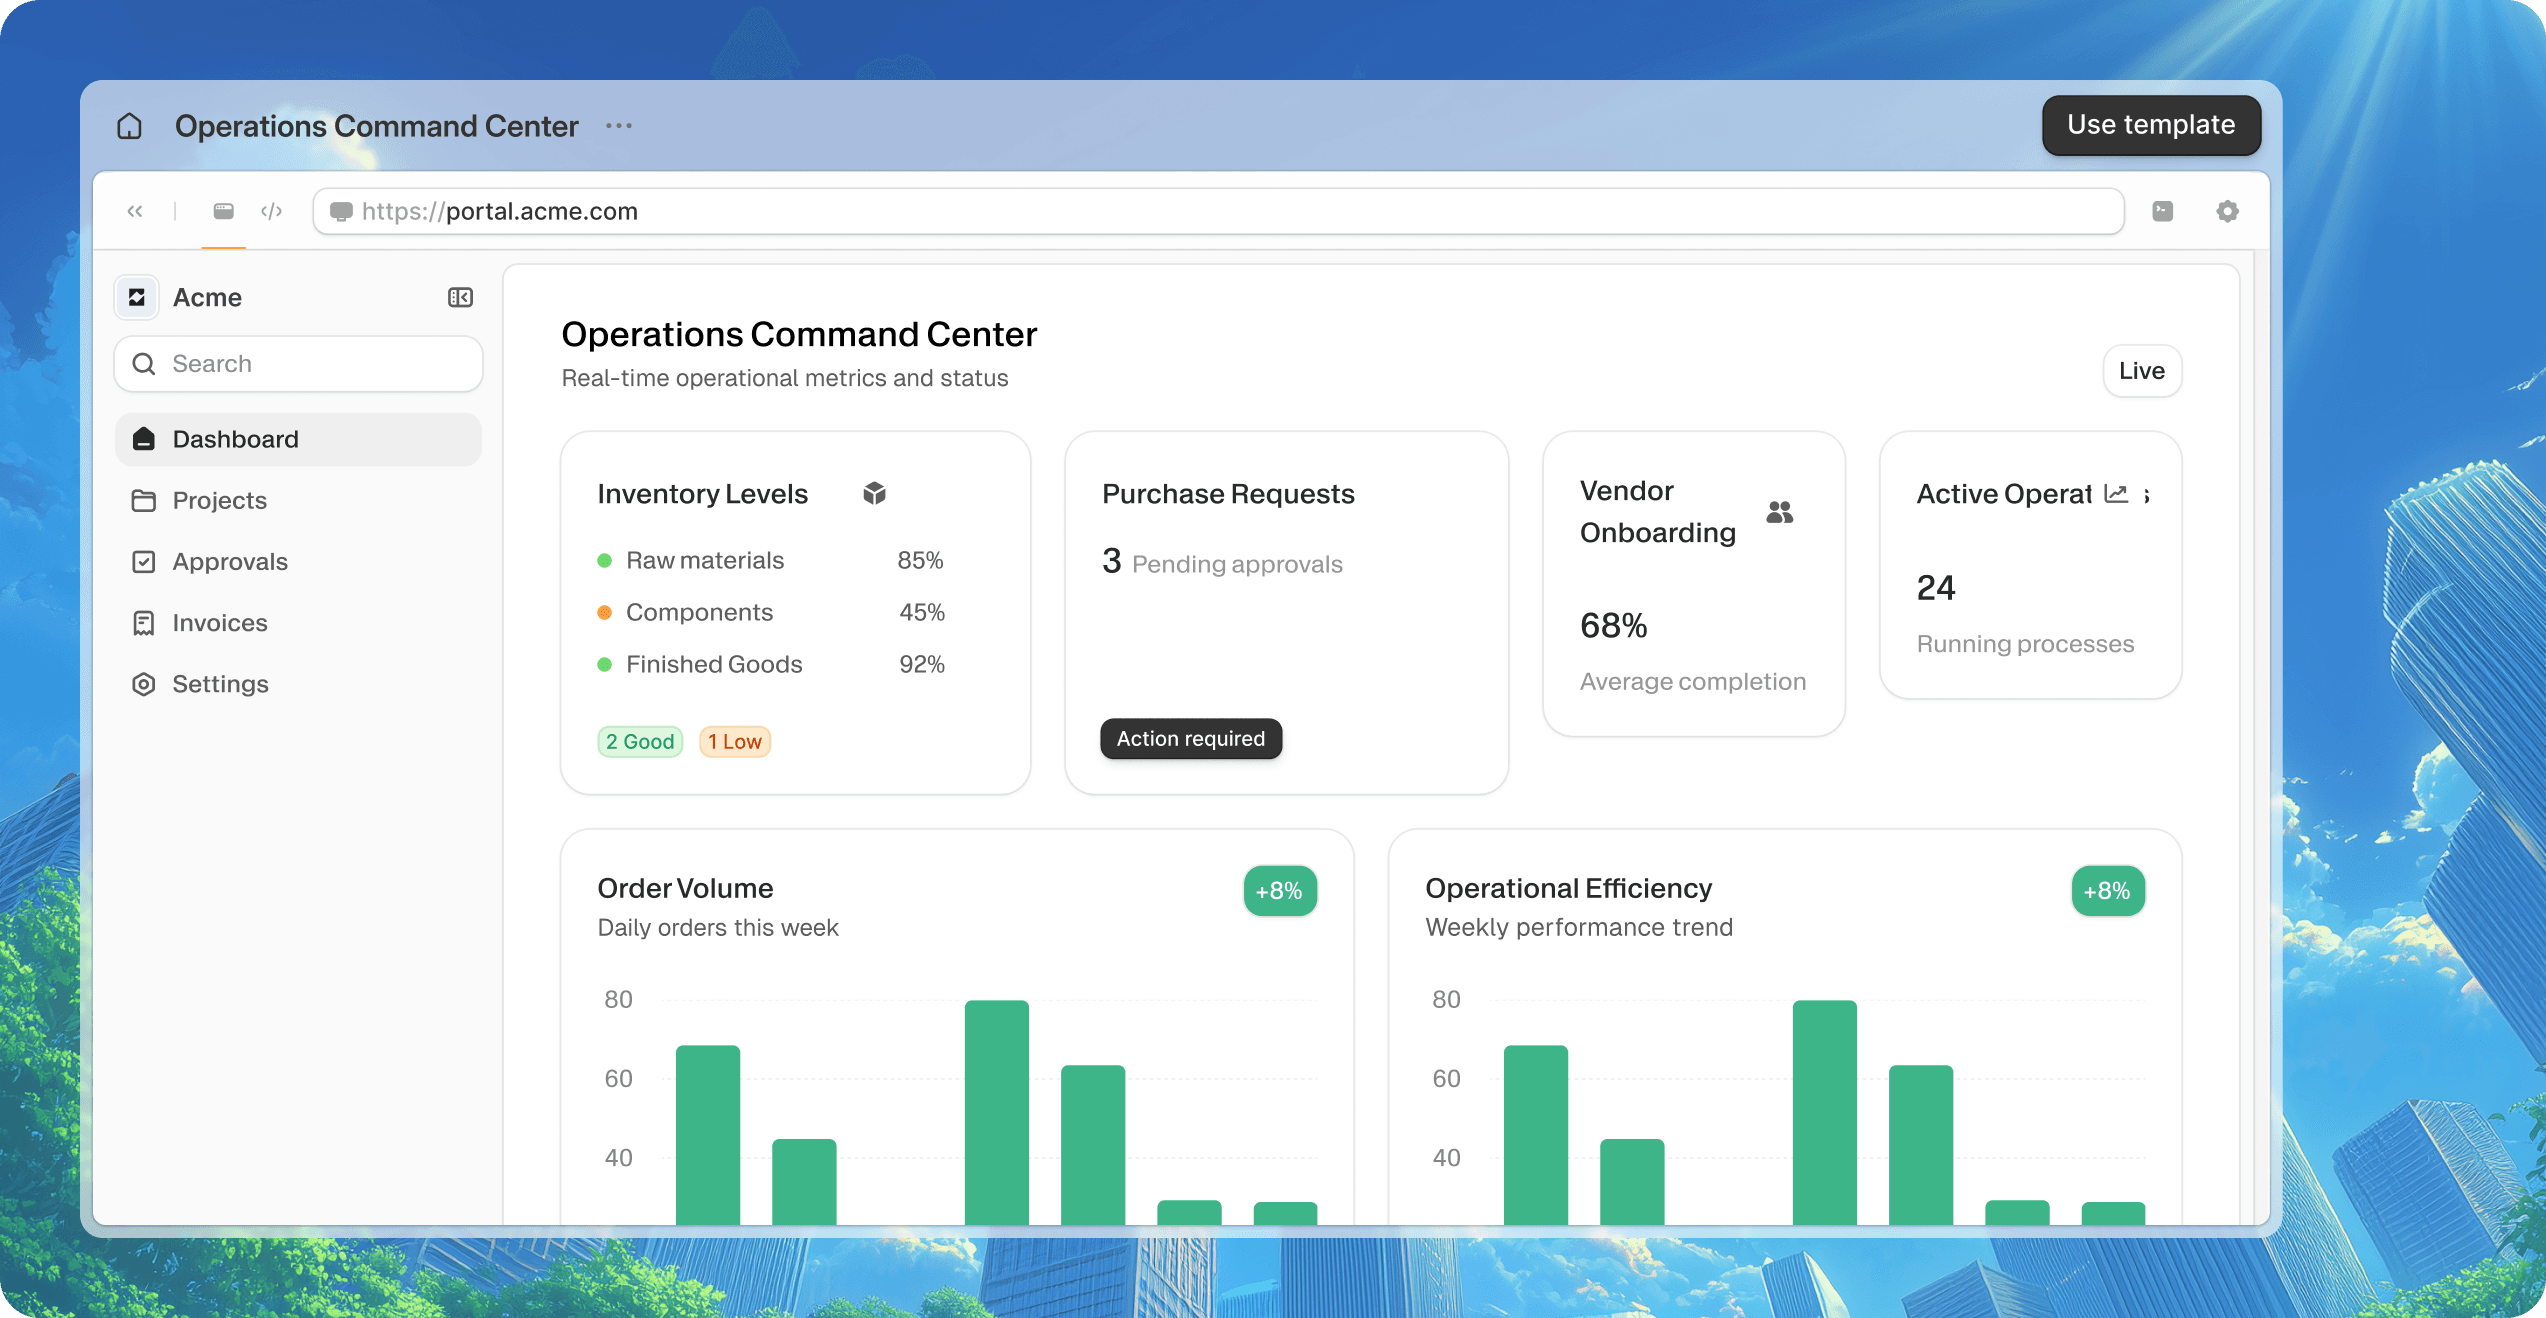Open Projects in the sidebar

(219, 500)
